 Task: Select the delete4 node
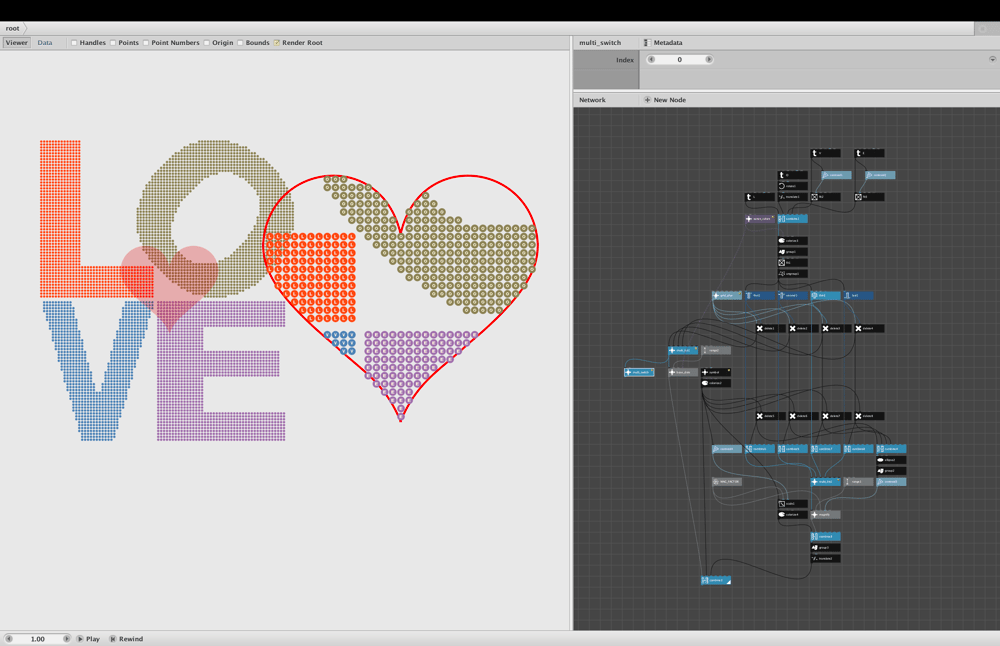pyautogui.click(x=869, y=328)
